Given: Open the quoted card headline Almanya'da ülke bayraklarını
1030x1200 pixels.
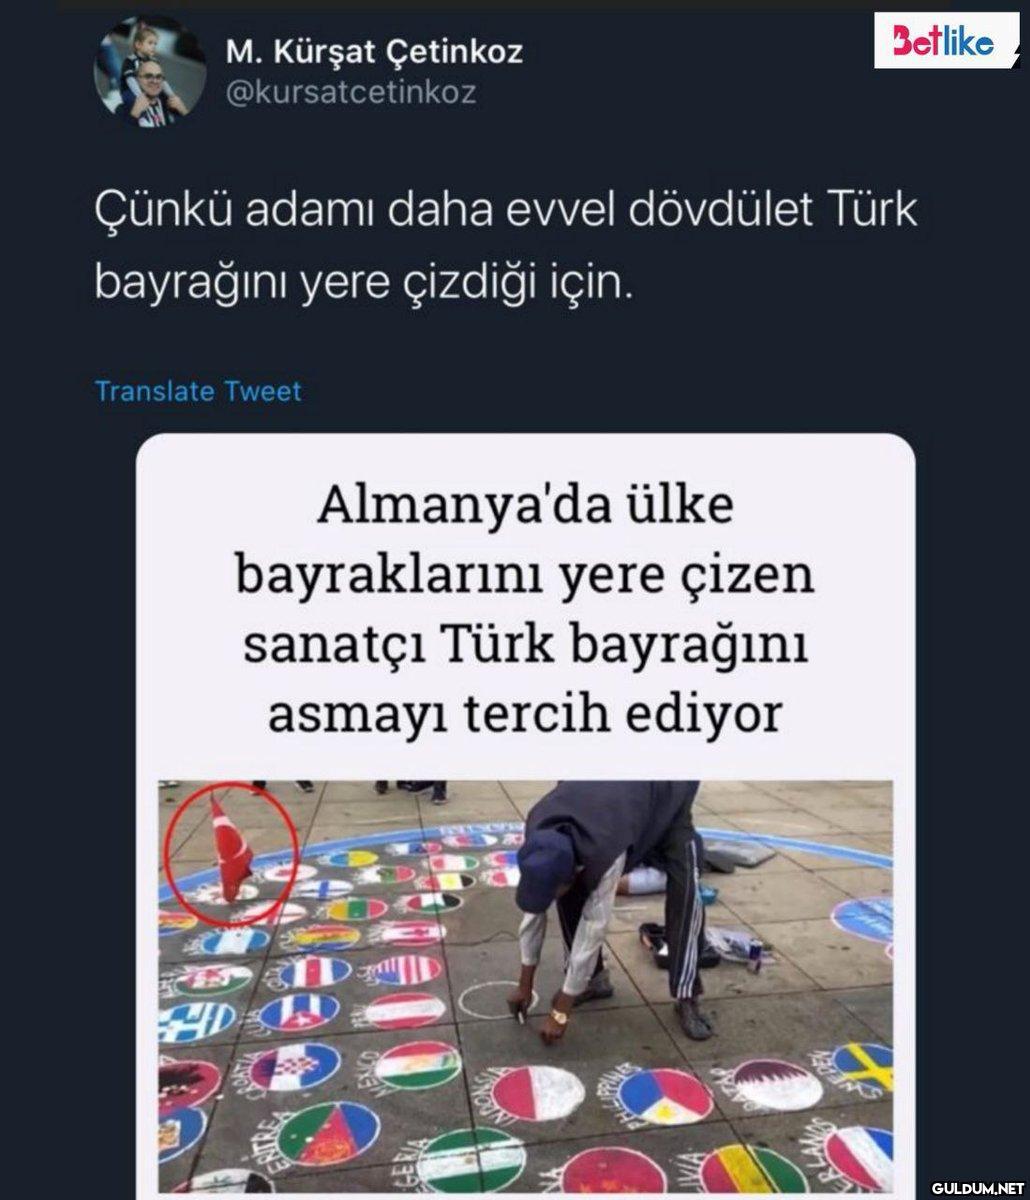Looking at the screenshot, I should (525, 611).
